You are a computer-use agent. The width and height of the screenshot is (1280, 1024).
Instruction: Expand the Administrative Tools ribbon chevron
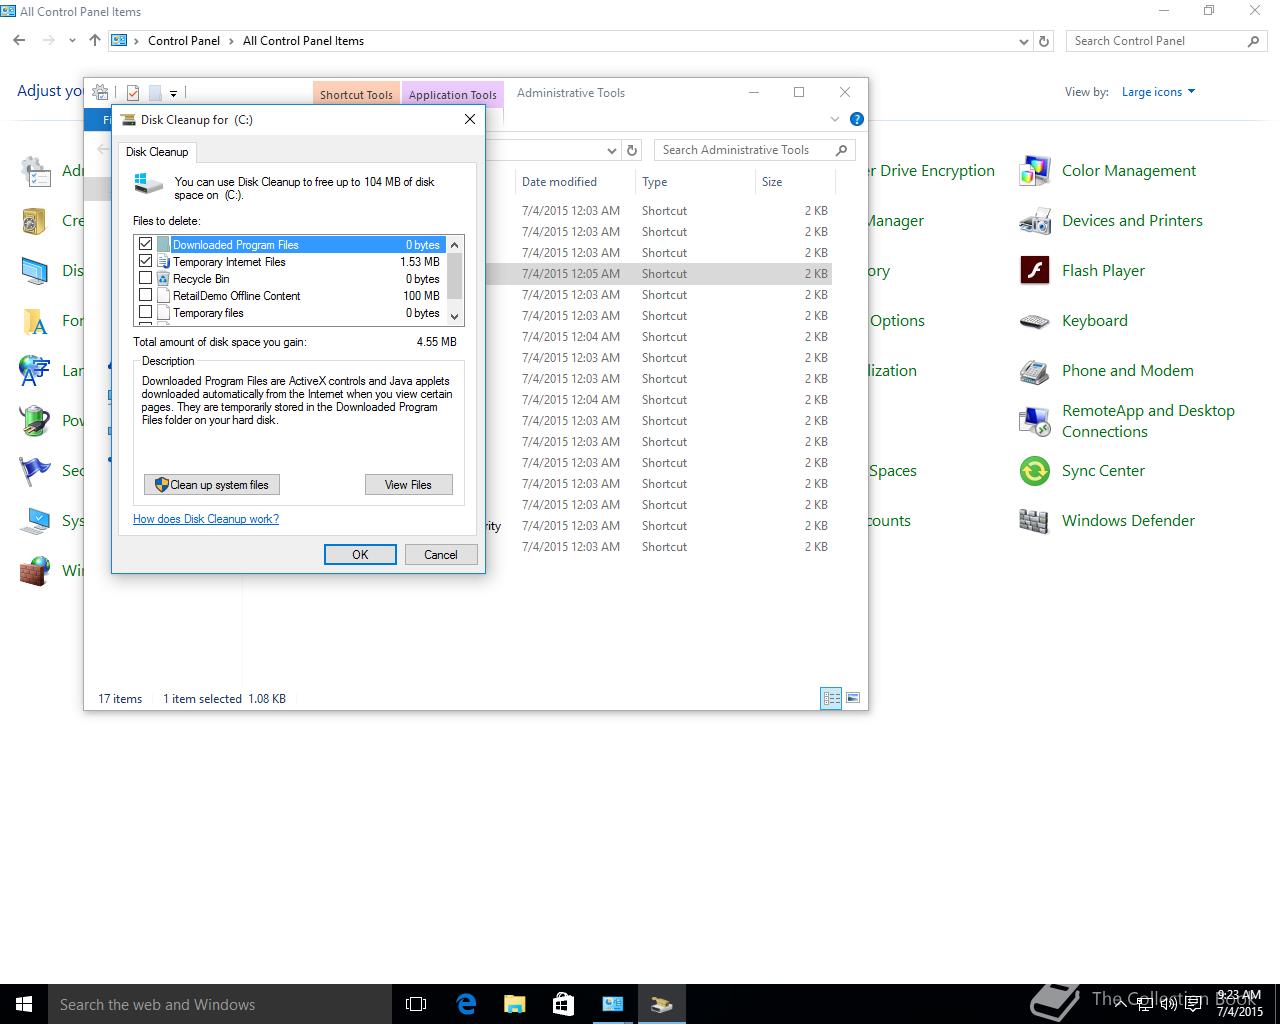tap(835, 119)
